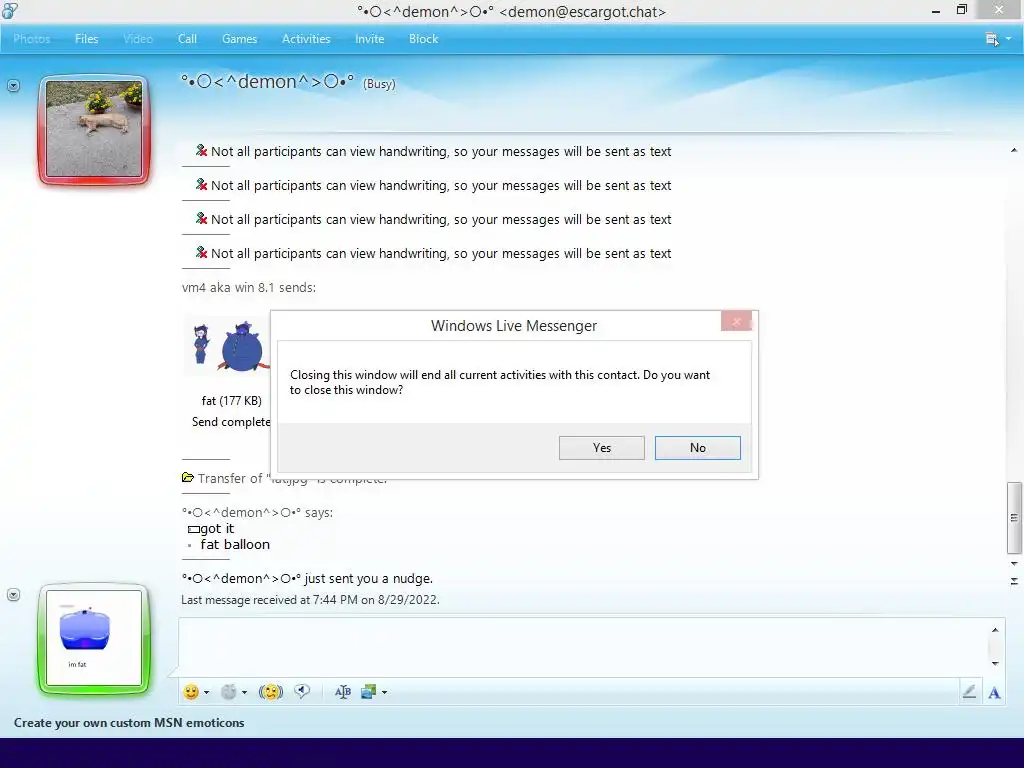The width and height of the screenshot is (1024, 768).
Task: Block this contact
Action: tap(423, 39)
